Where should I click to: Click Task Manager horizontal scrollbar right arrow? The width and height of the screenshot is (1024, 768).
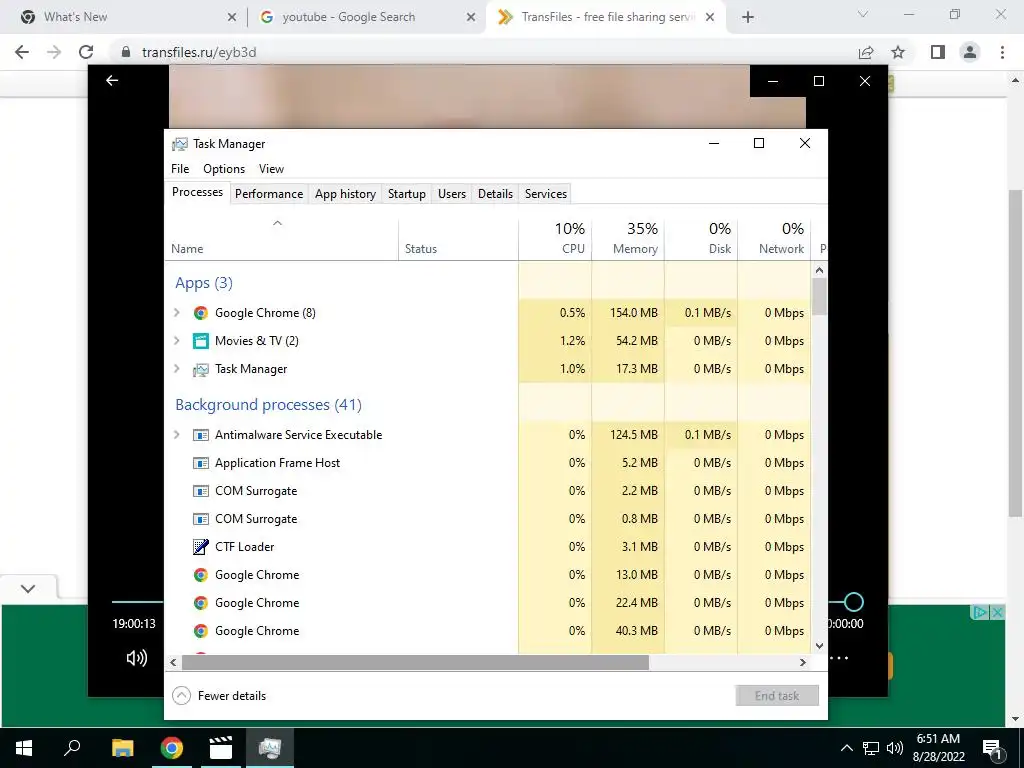click(803, 662)
